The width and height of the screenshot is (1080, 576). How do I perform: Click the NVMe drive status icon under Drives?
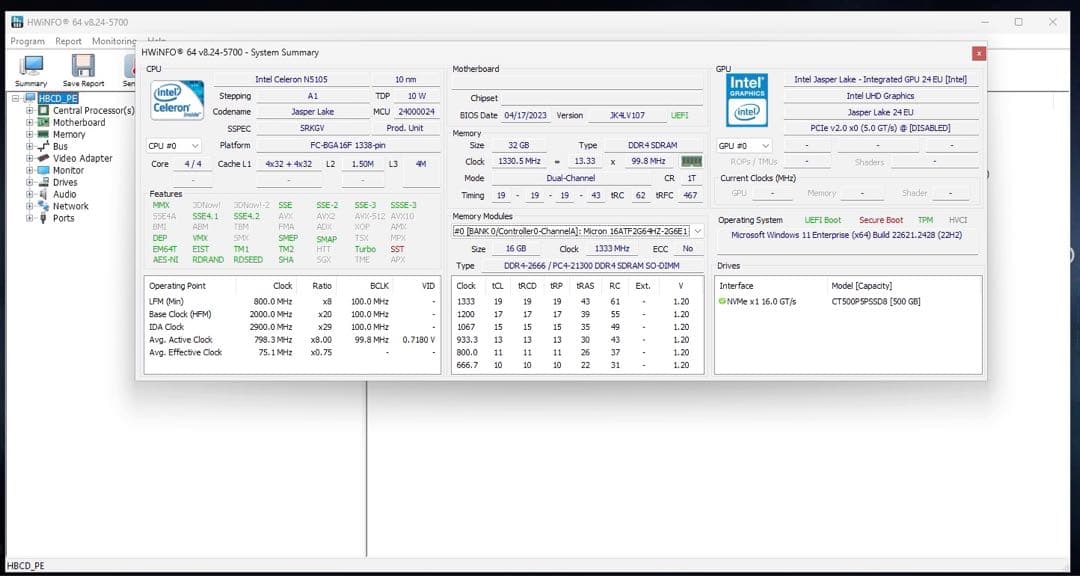(722, 303)
